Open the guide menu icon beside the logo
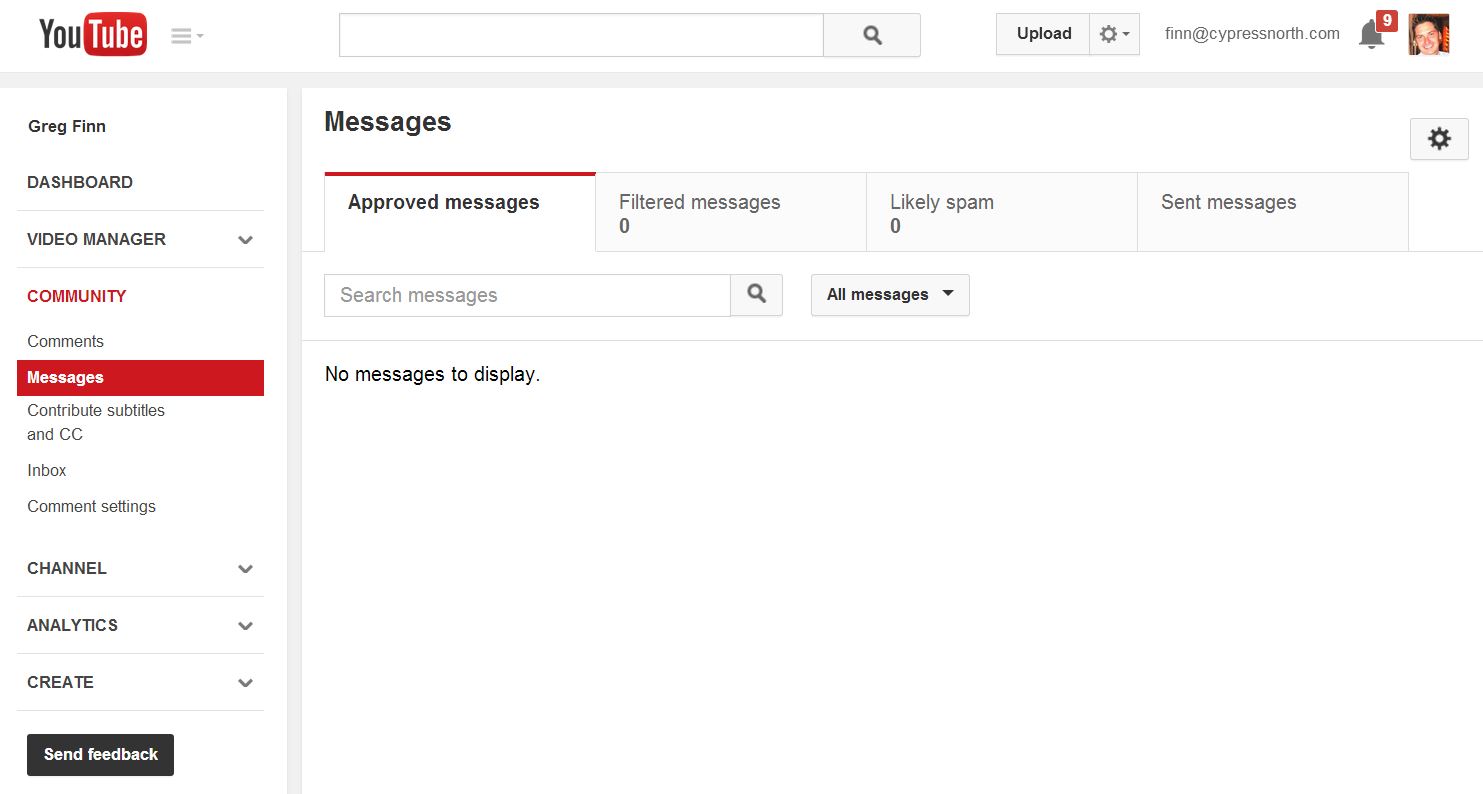The height and width of the screenshot is (794, 1483). tap(186, 36)
